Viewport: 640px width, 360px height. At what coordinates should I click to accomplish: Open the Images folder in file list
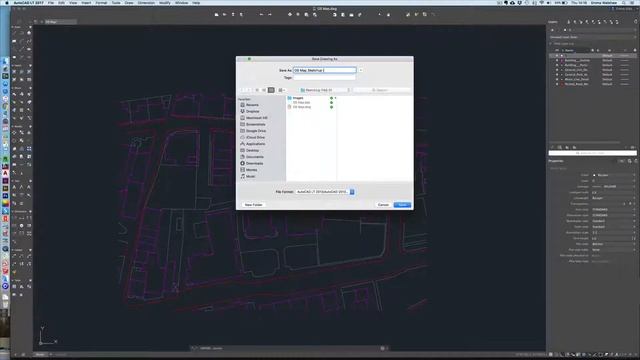(298, 98)
